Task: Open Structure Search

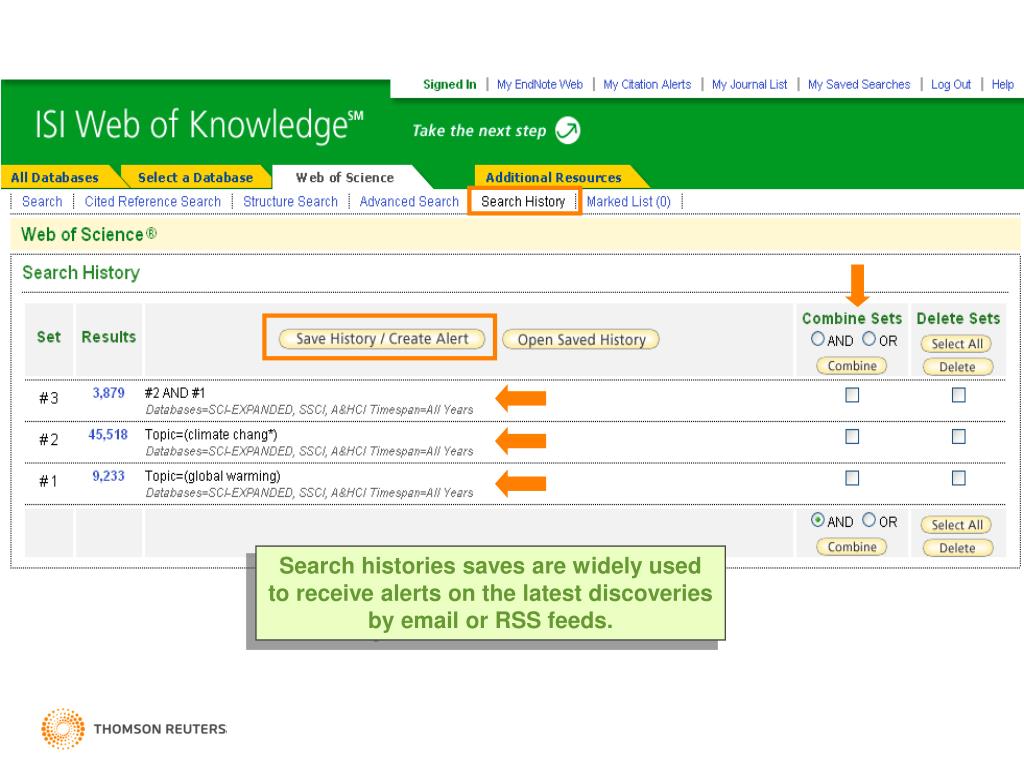Action: (291, 202)
